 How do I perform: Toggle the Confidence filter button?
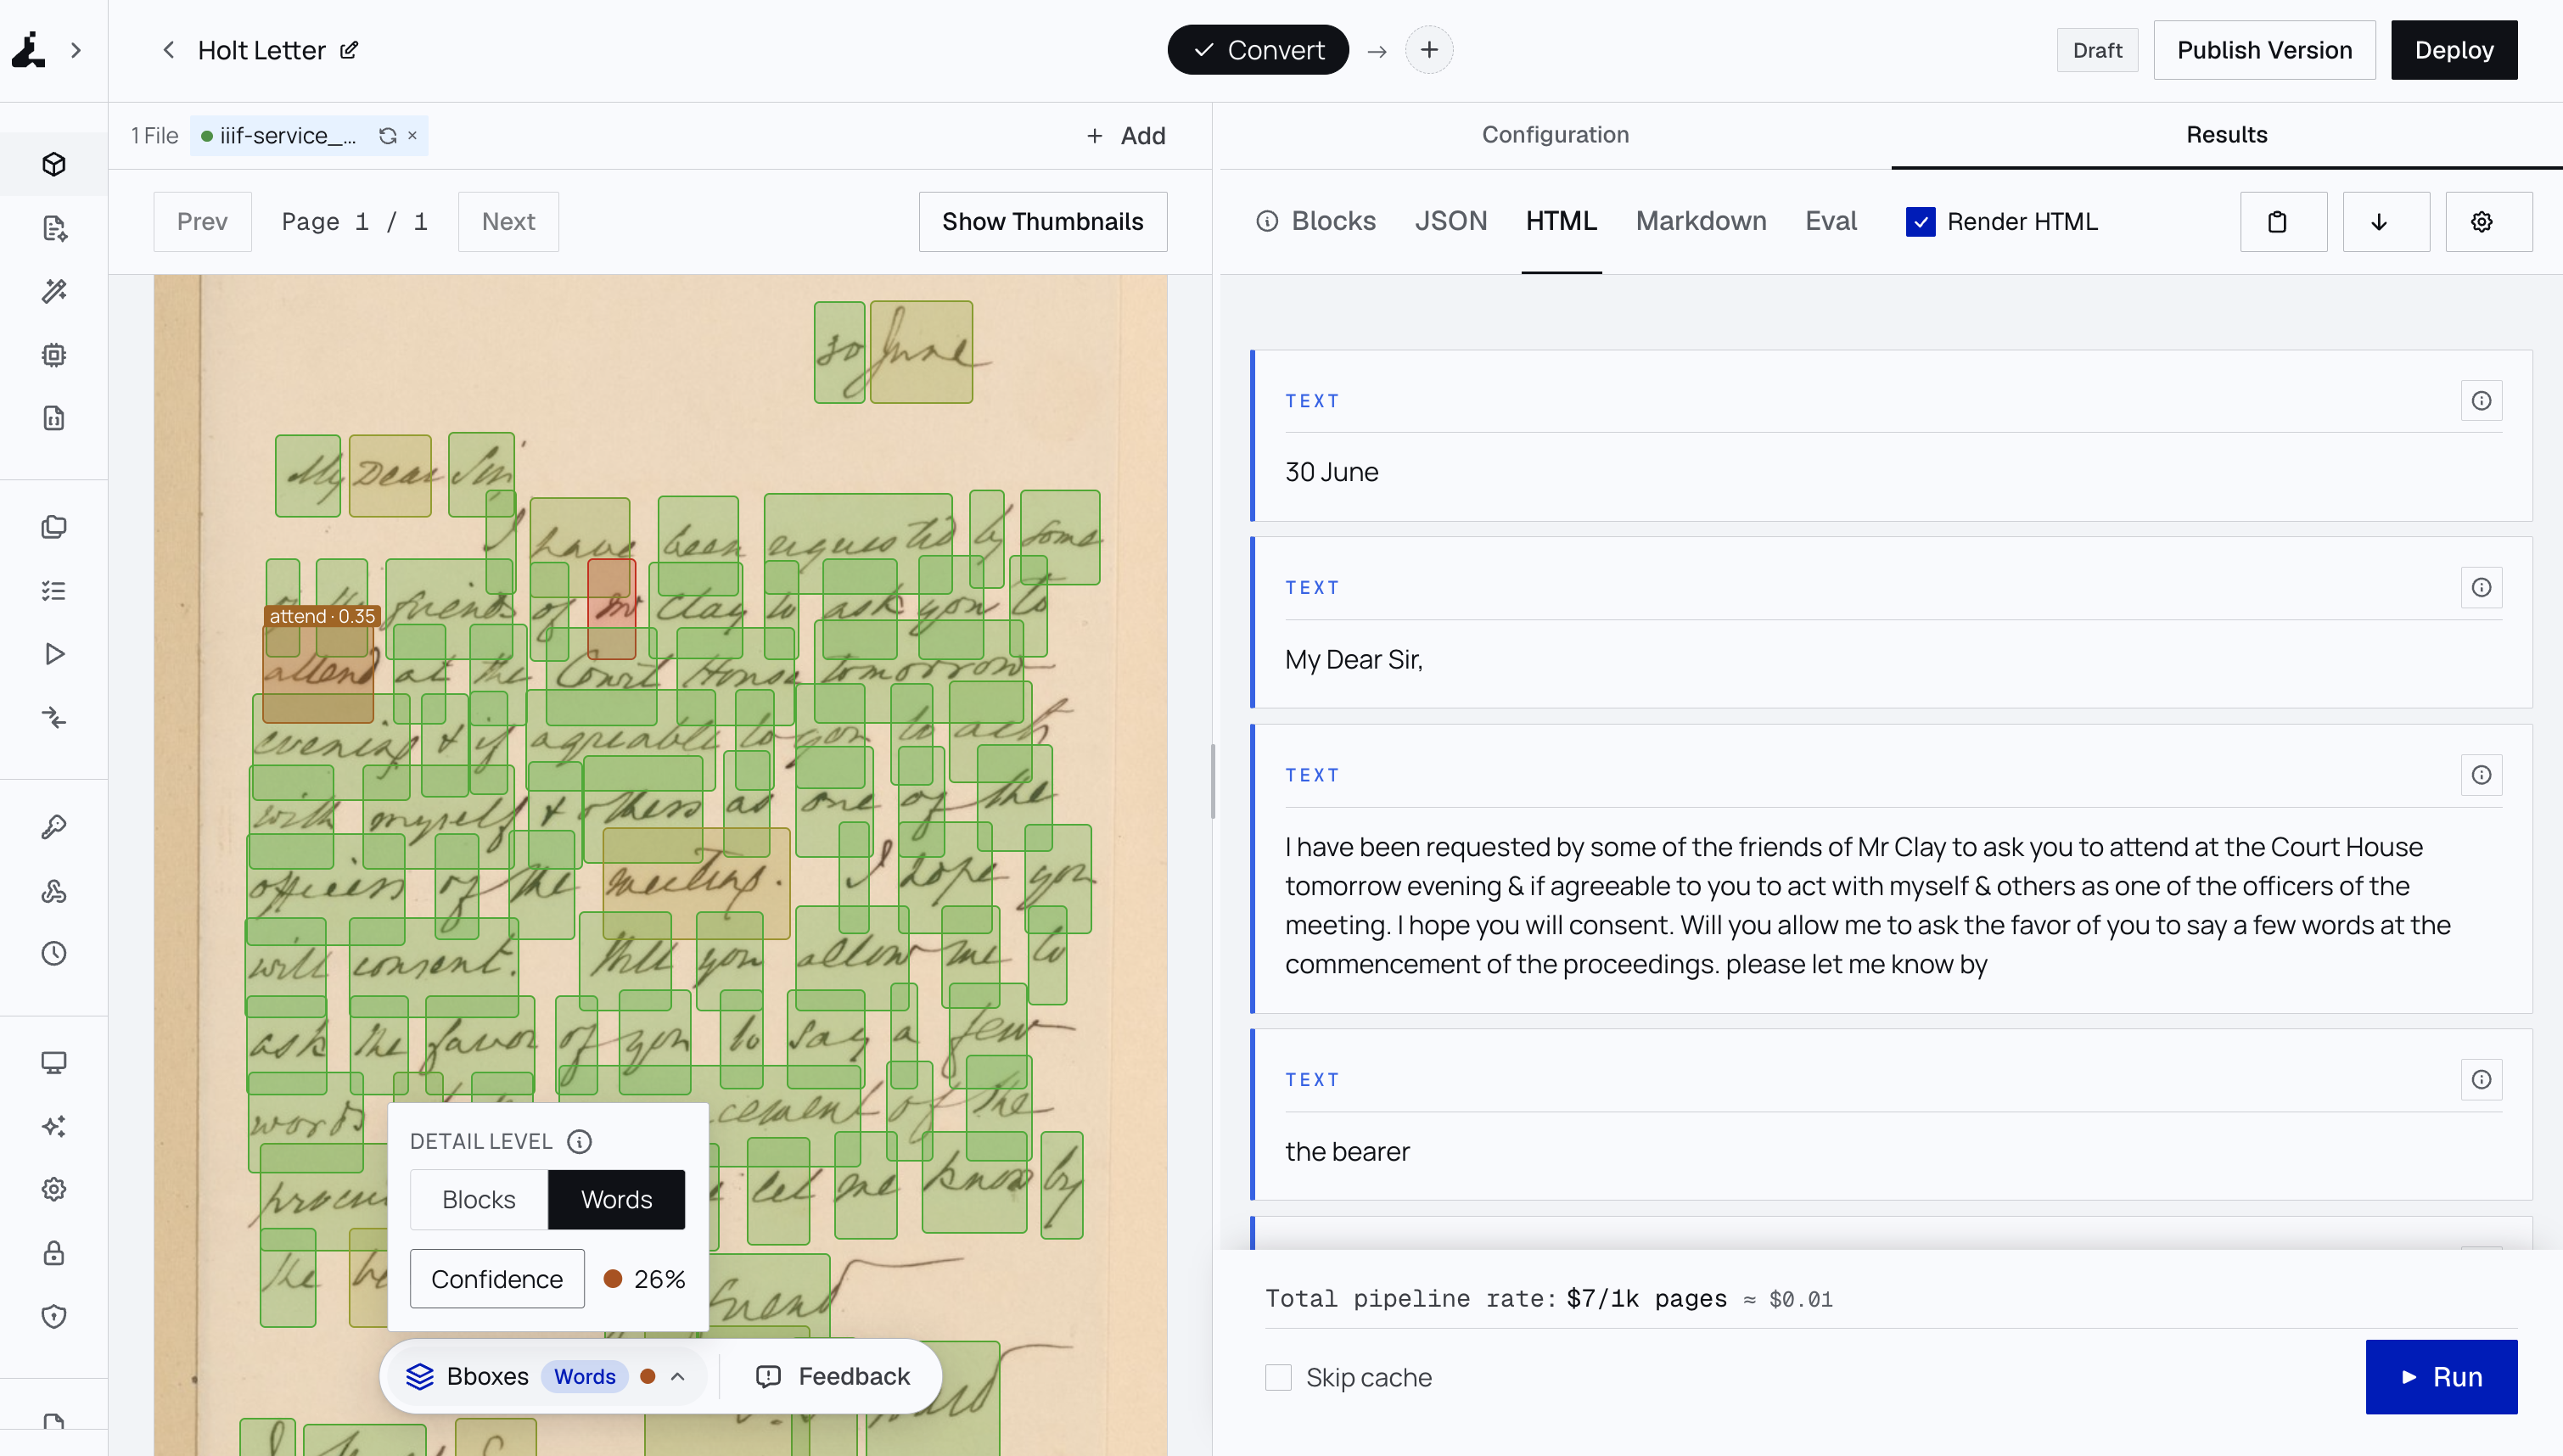tap(497, 1279)
